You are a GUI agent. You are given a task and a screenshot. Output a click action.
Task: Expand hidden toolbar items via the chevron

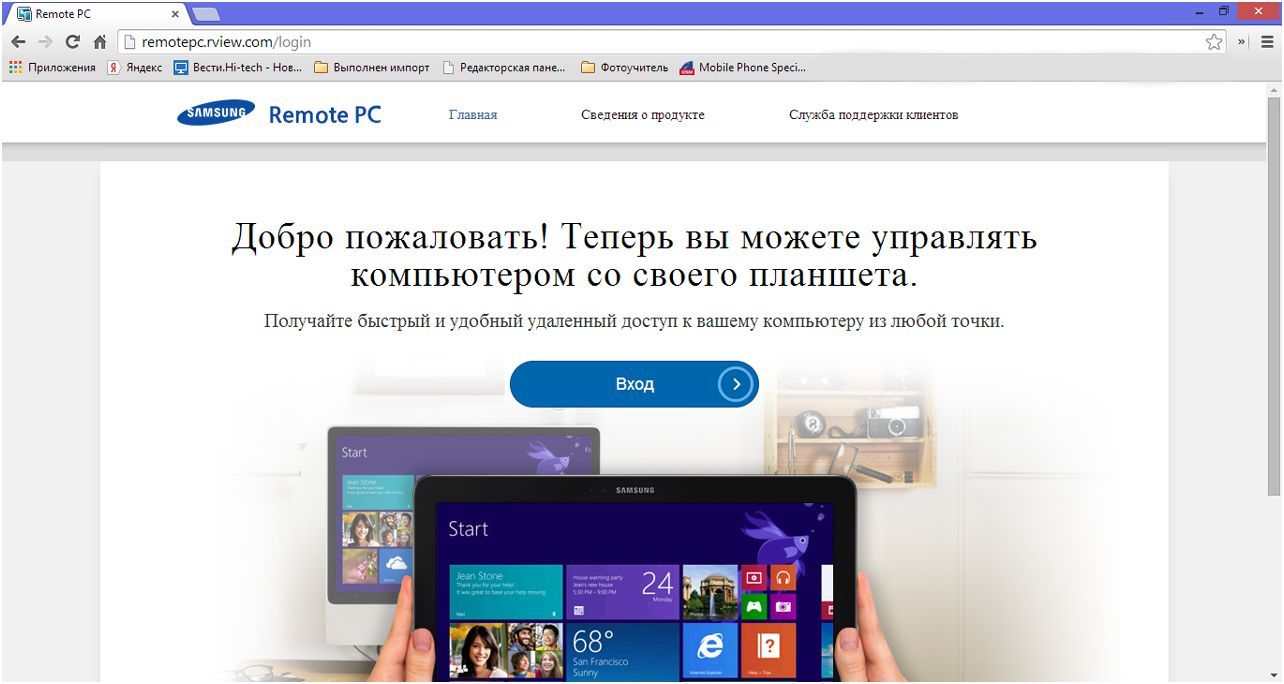point(1239,41)
